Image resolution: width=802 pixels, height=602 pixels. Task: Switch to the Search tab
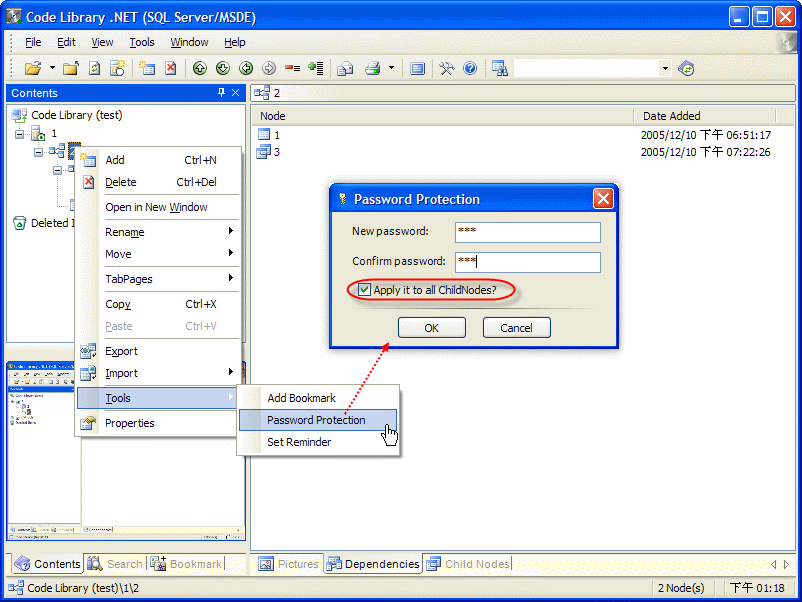tap(115, 564)
